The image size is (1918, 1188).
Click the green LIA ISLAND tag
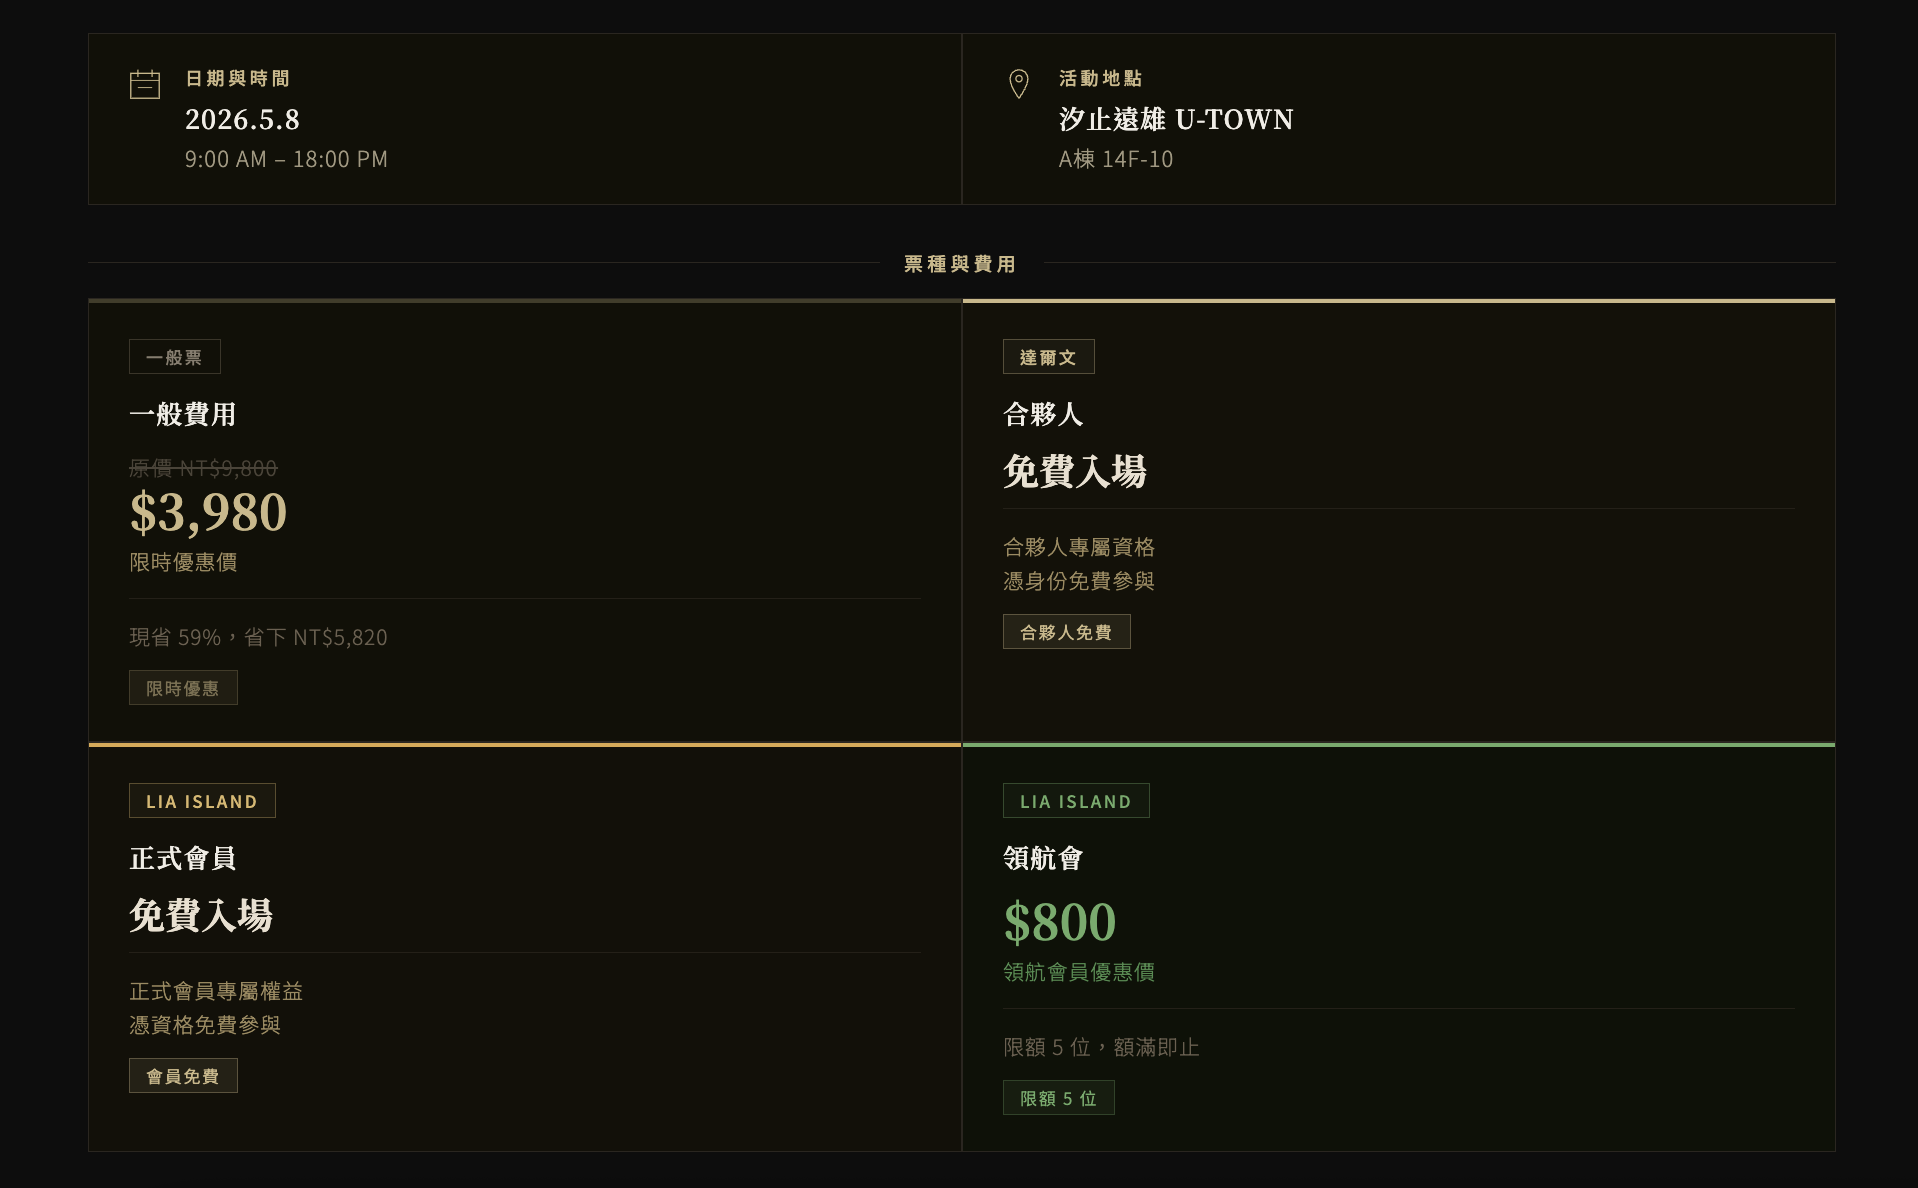coord(1076,801)
